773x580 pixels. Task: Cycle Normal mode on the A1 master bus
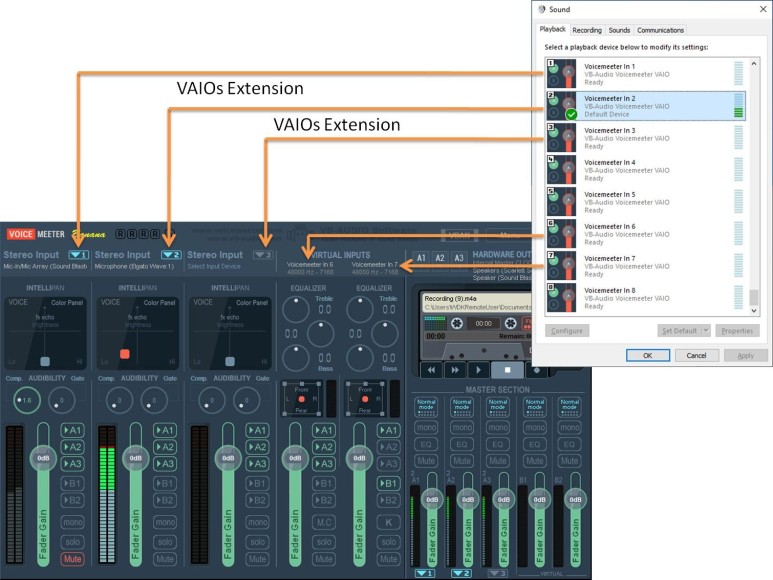click(x=426, y=407)
